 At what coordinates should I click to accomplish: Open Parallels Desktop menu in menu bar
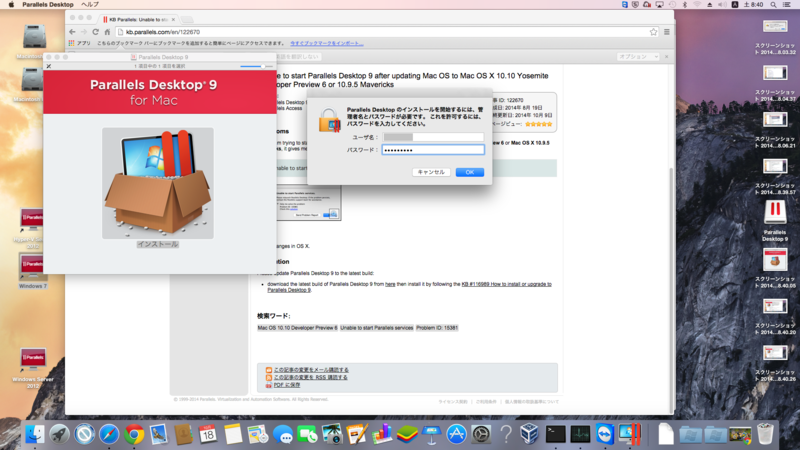coord(48,5)
